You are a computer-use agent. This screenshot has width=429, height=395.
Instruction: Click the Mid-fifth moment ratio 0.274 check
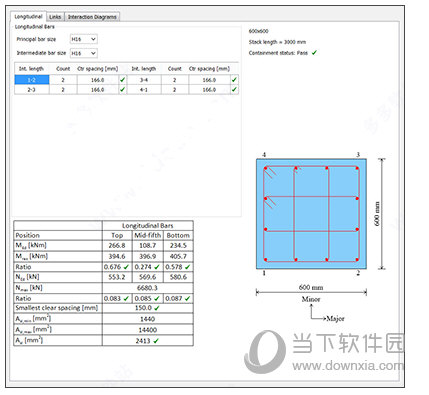pyautogui.click(x=157, y=267)
